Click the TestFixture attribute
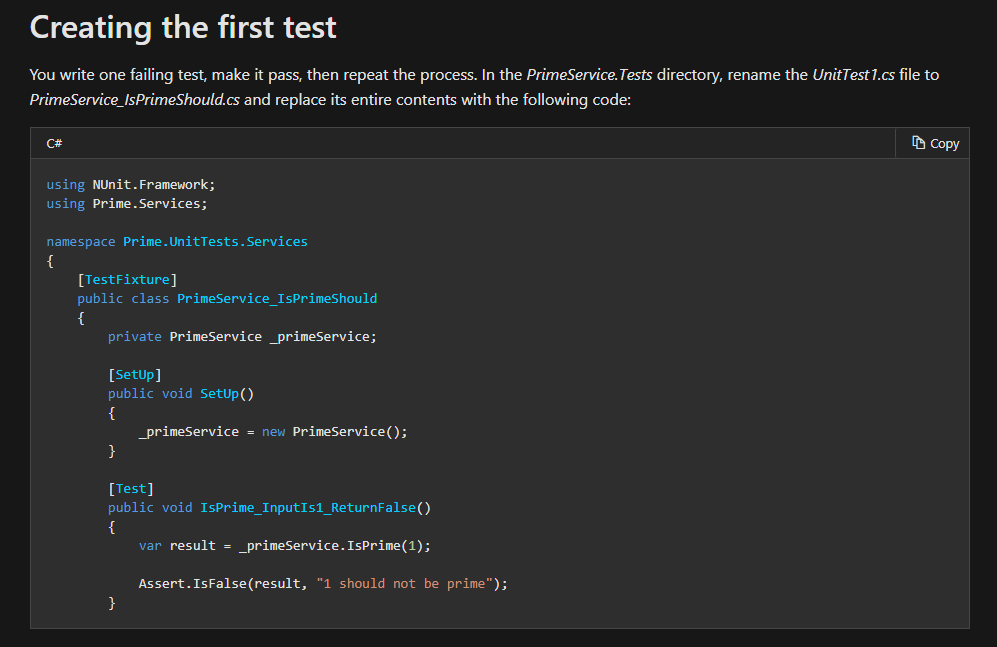 pyautogui.click(x=130, y=279)
